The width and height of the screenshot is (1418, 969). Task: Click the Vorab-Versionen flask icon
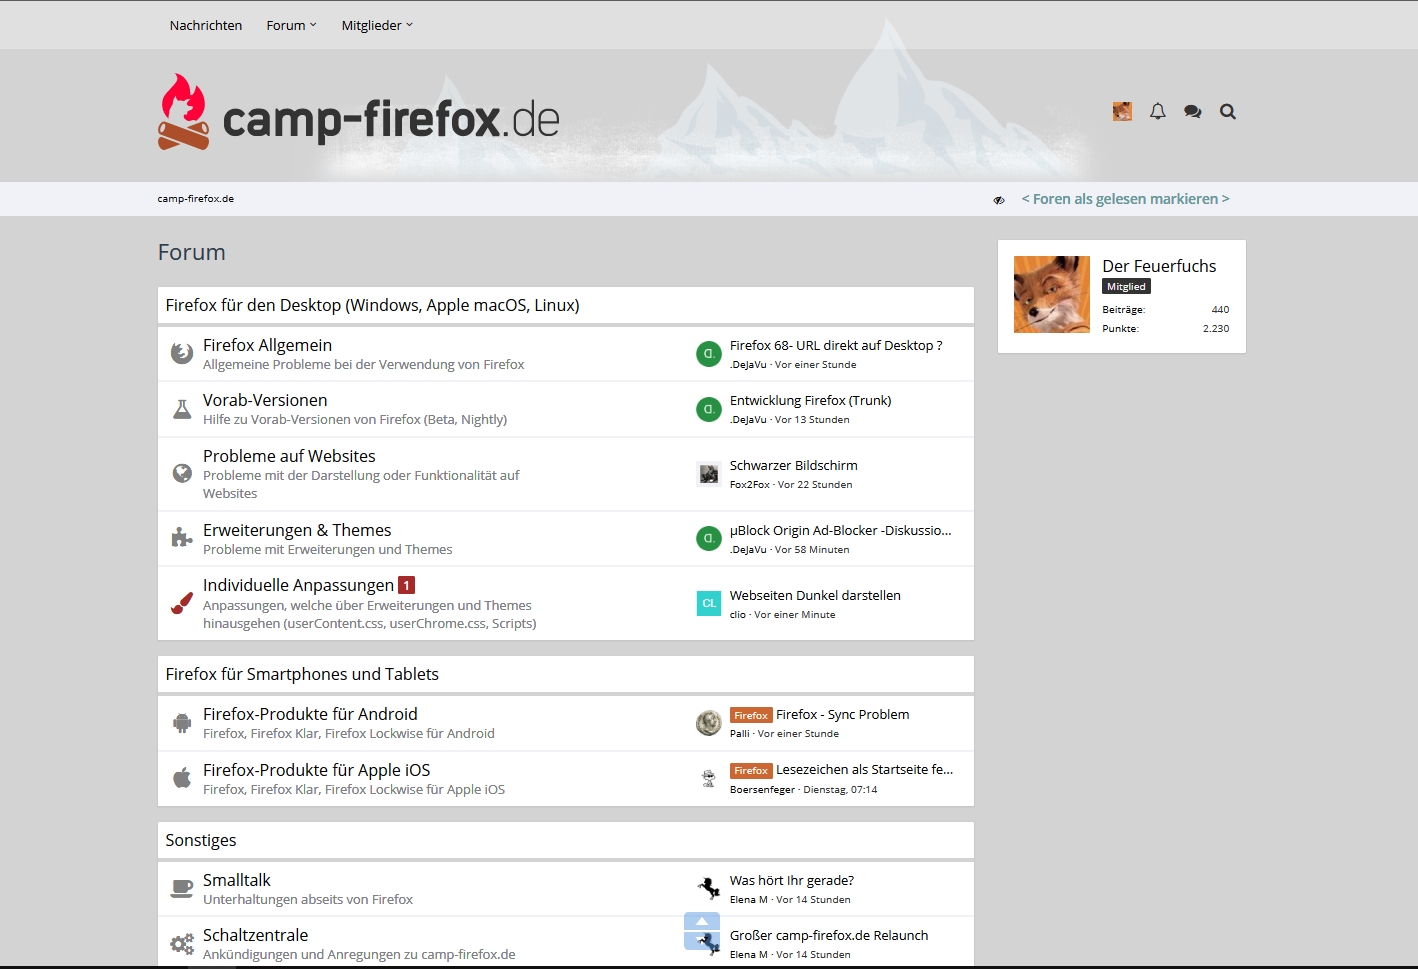click(x=181, y=409)
